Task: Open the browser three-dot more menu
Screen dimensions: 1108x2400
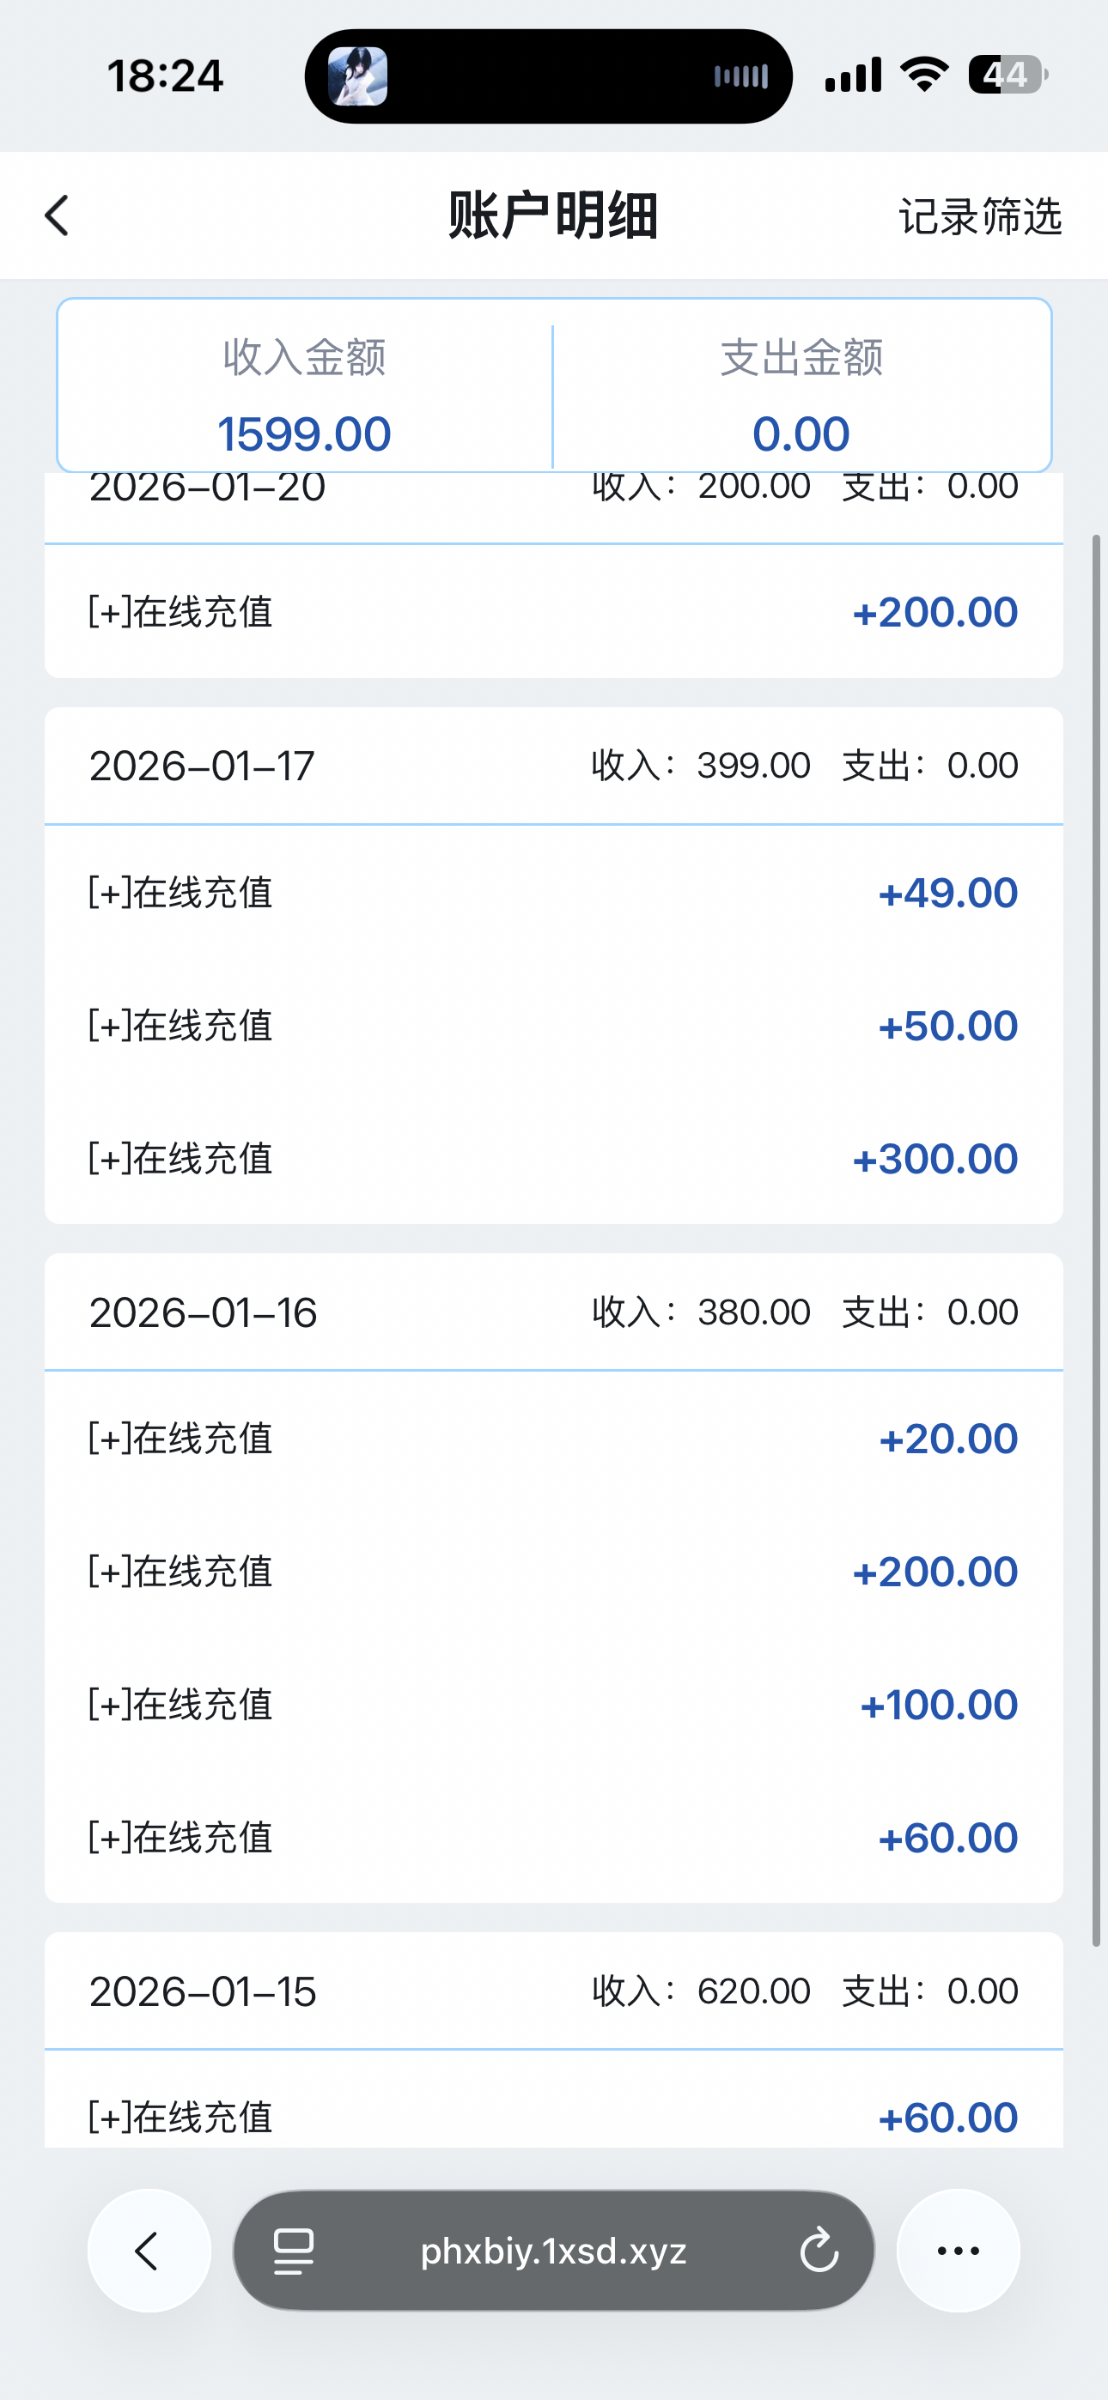Action: click(958, 2251)
